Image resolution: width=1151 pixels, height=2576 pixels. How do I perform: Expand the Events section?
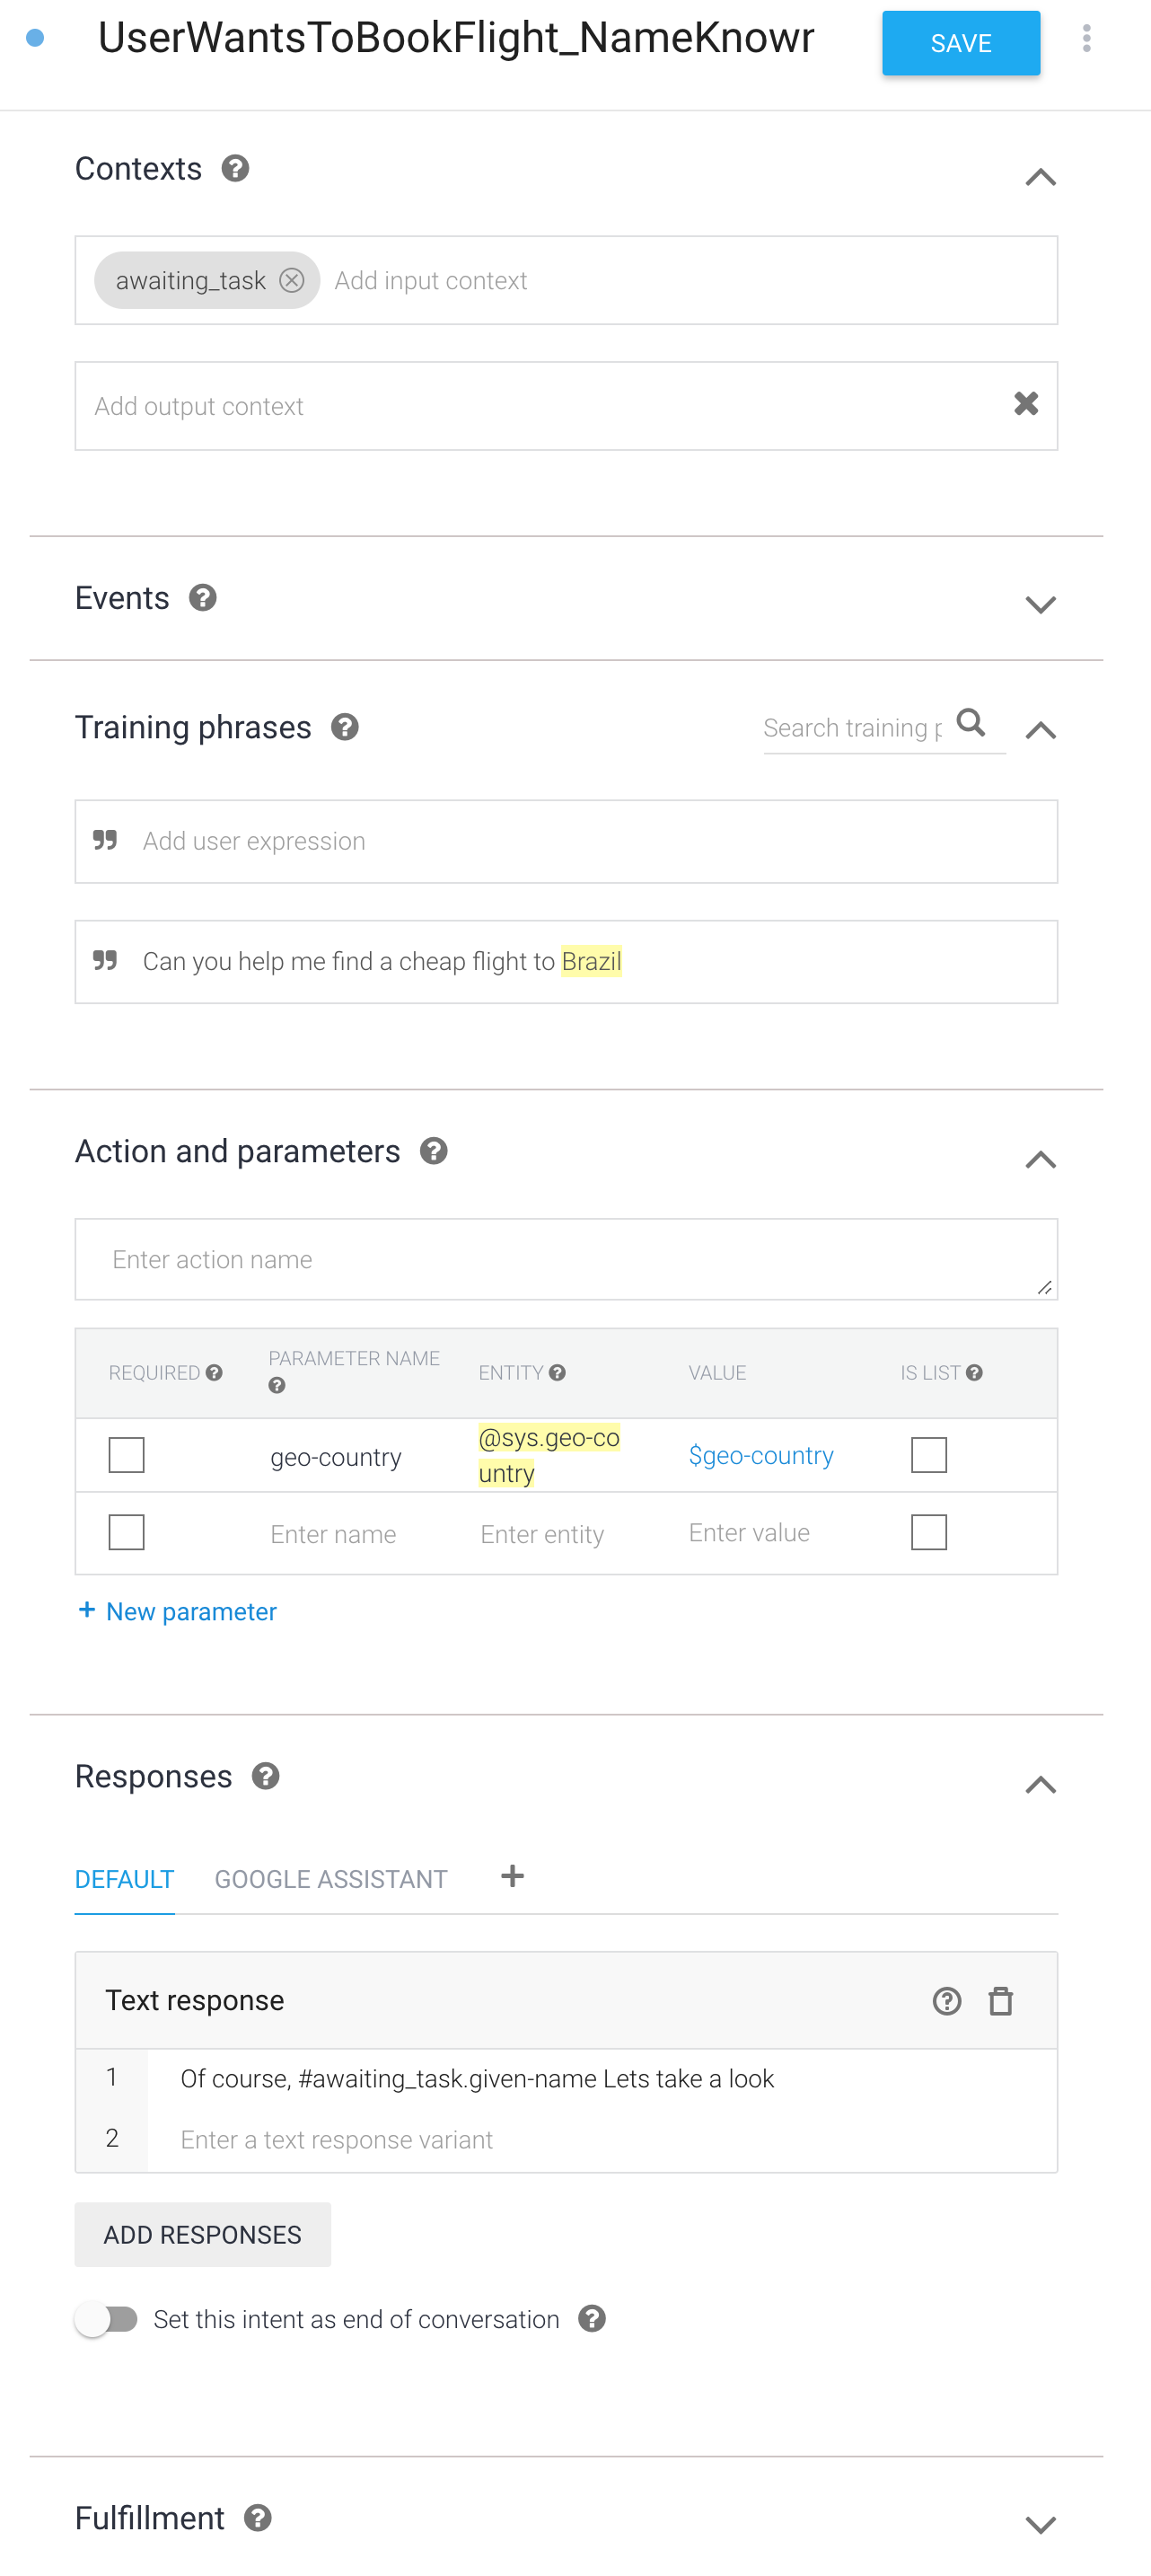(x=1040, y=605)
